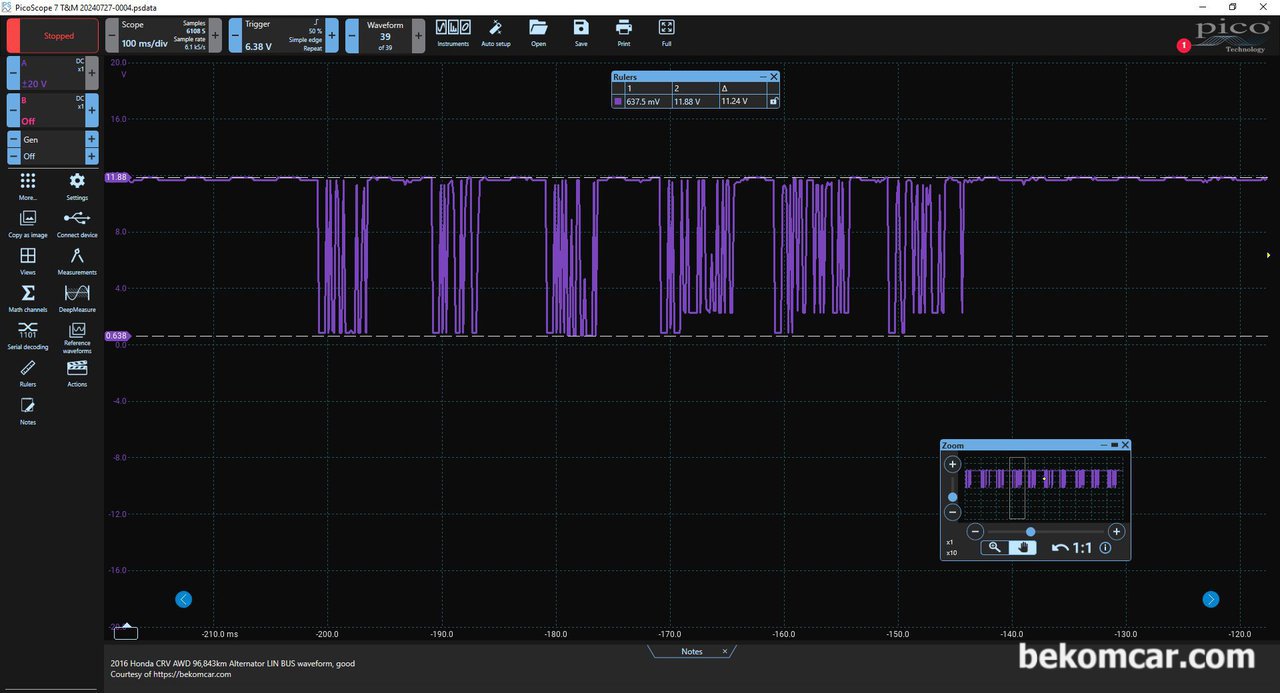Raise the Trigger level with plus
Viewport: 1280px width, 693px height.
click(x=332, y=36)
